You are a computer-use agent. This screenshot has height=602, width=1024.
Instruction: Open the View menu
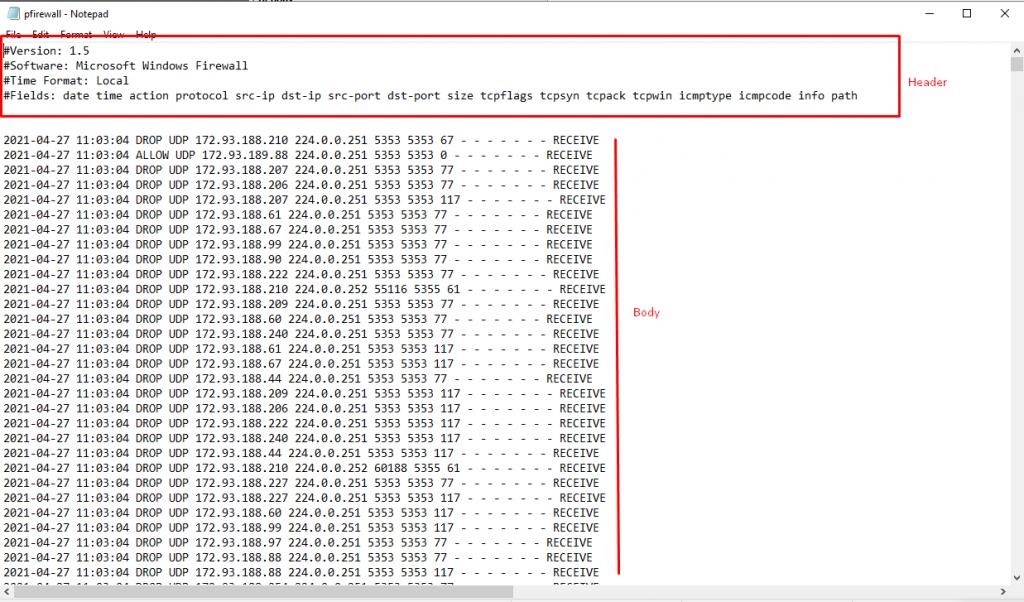pyautogui.click(x=114, y=34)
